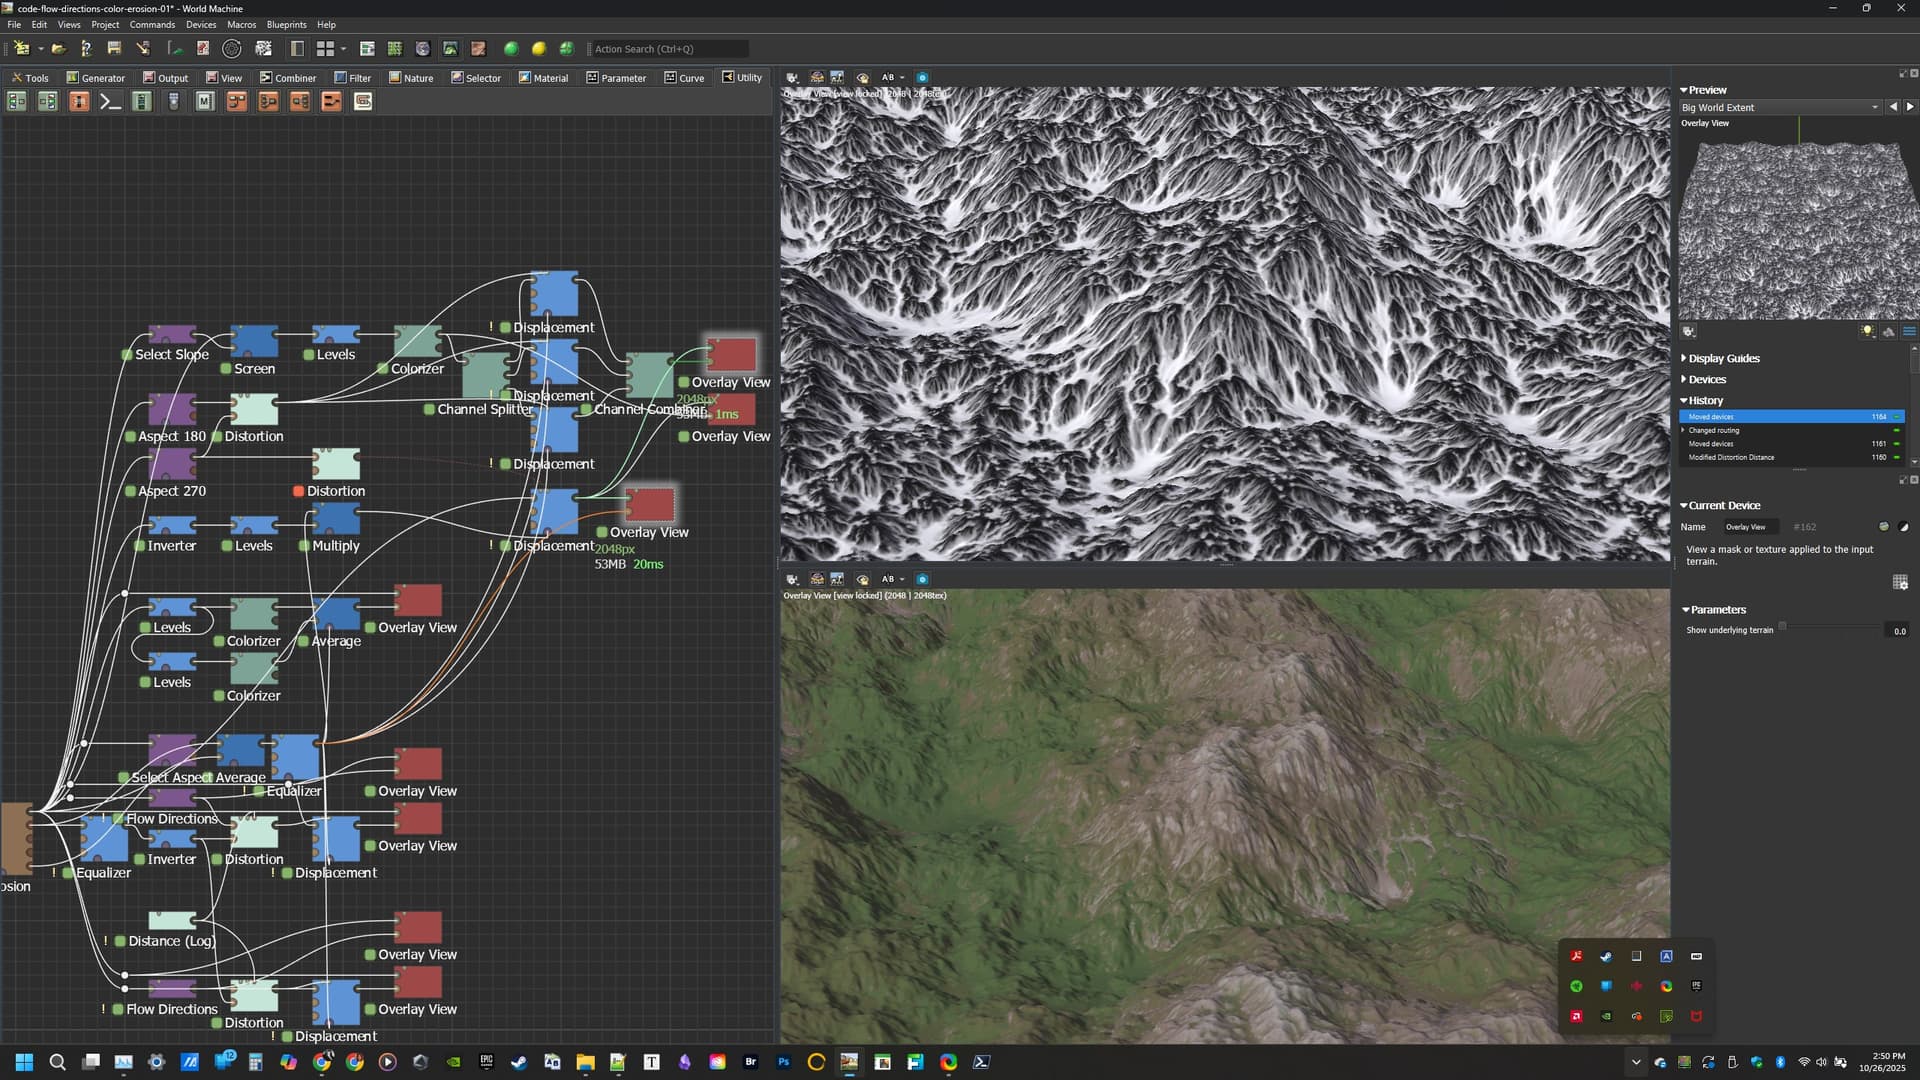Select Modified Distortion Distance history entry
The image size is (1920, 1080).
point(1731,457)
